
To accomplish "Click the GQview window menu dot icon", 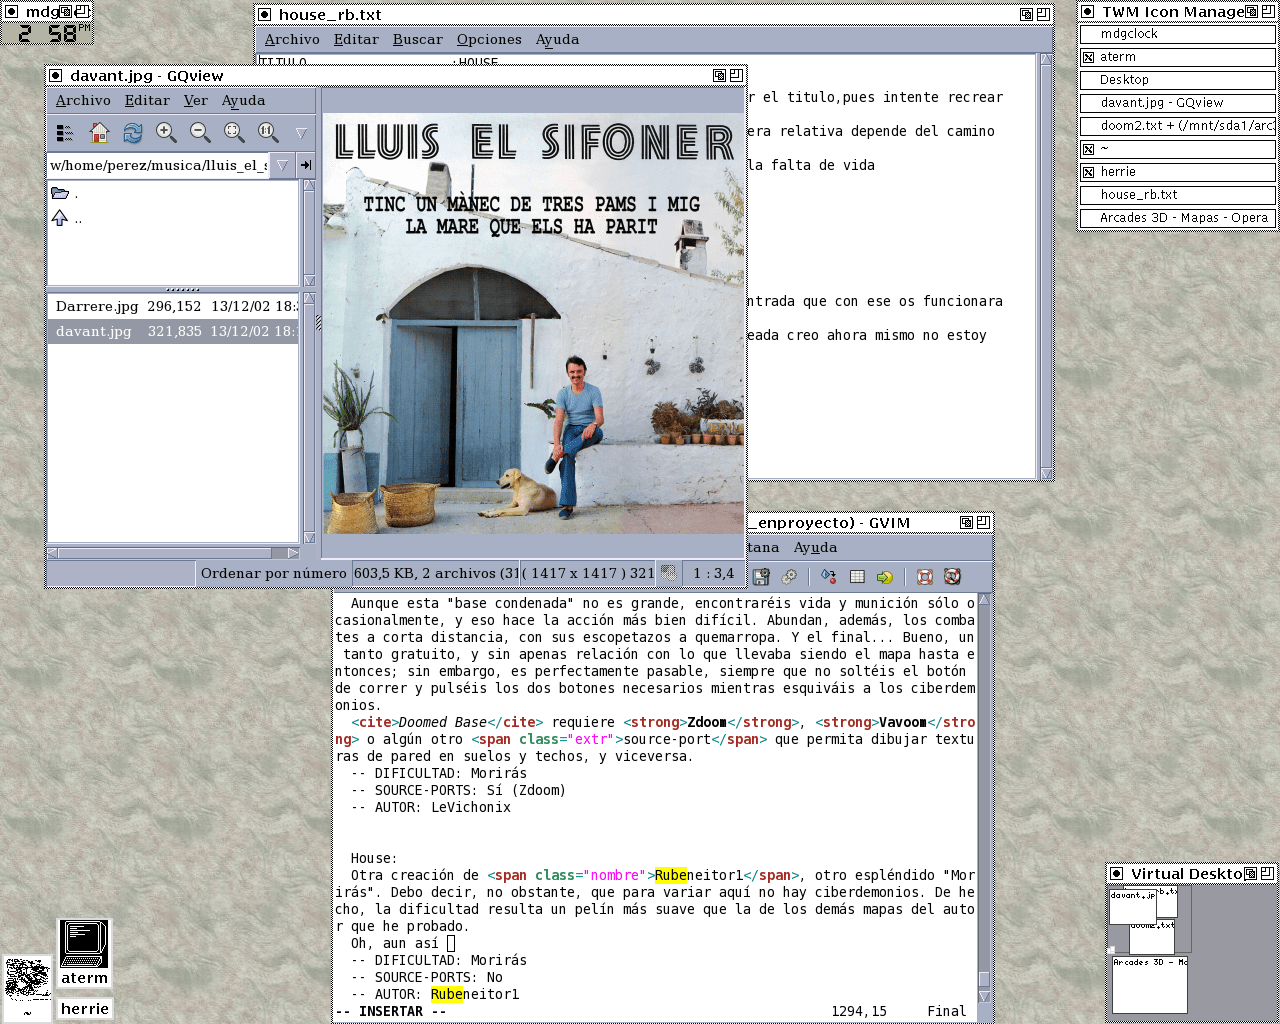I will coord(56,75).
